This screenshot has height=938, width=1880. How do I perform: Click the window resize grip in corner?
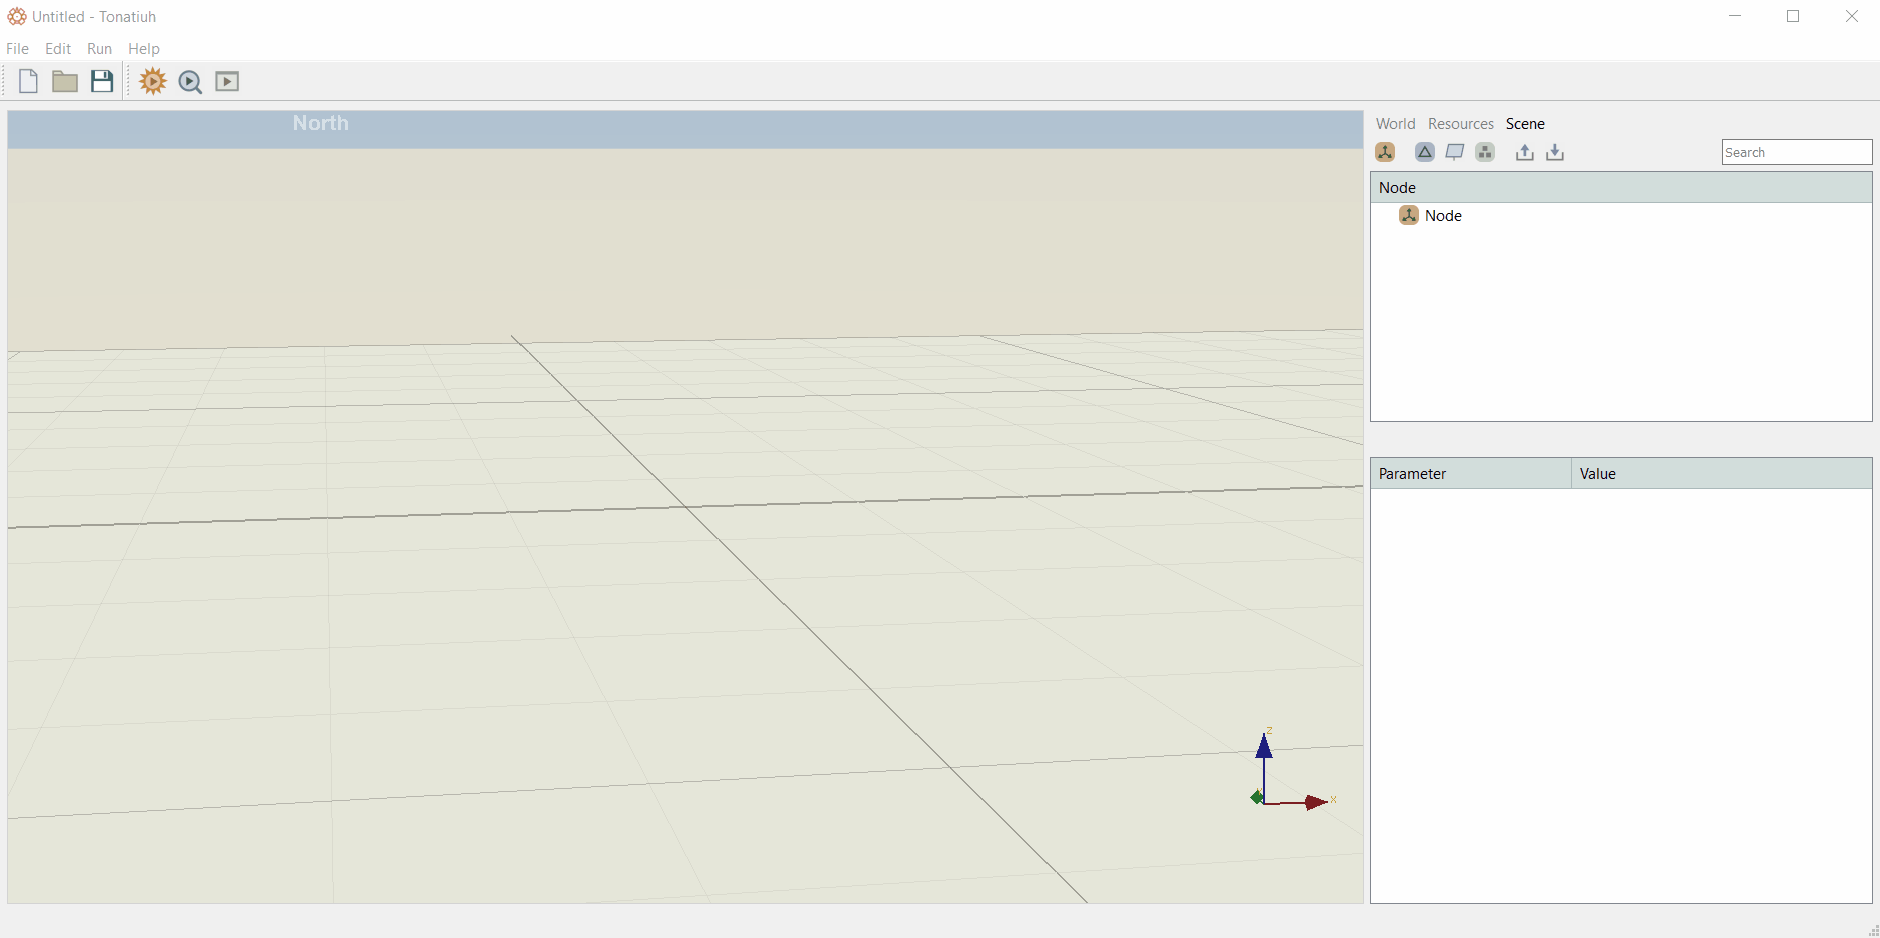(1873, 931)
